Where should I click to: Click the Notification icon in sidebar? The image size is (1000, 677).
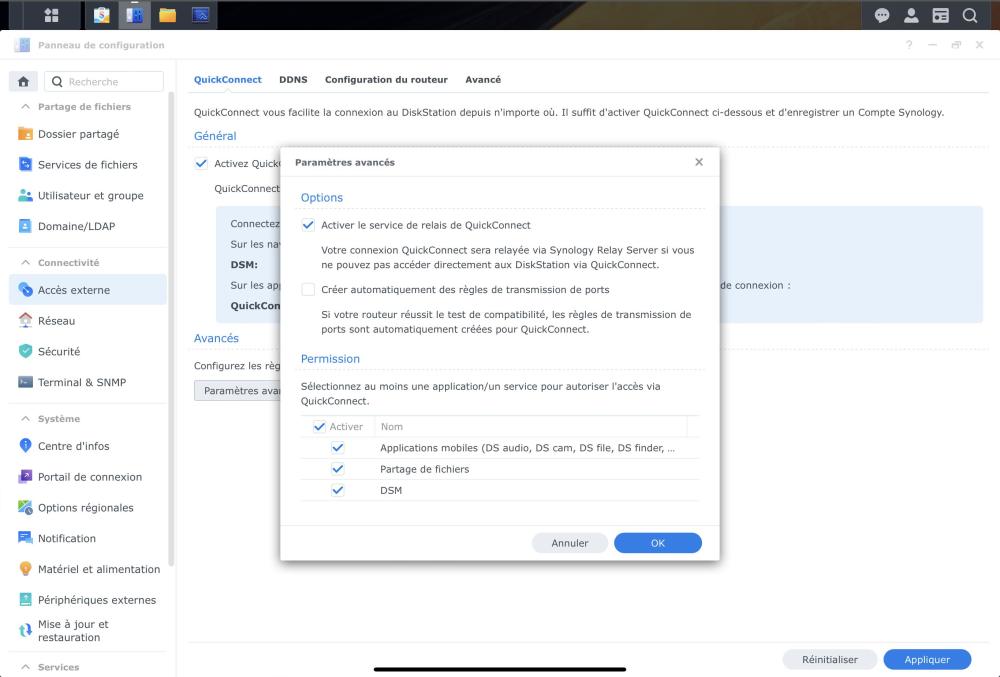click(x=26, y=538)
